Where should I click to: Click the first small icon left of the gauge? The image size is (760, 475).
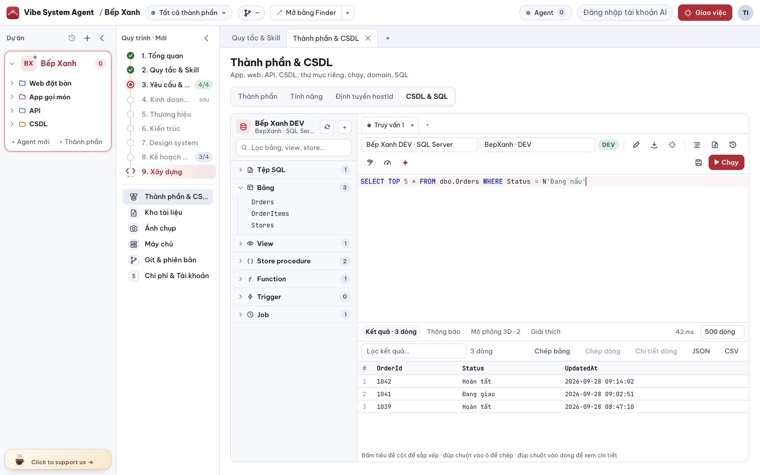[x=370, y=162]
